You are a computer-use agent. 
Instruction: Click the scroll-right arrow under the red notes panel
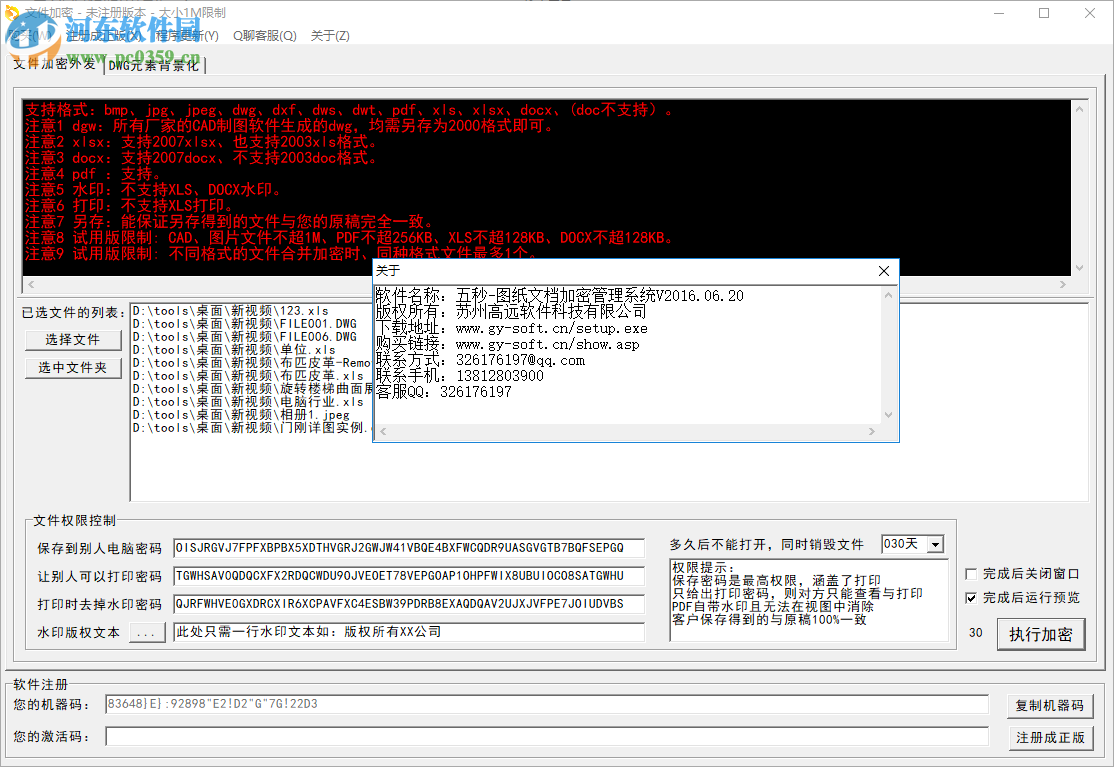pos(1063,284)
